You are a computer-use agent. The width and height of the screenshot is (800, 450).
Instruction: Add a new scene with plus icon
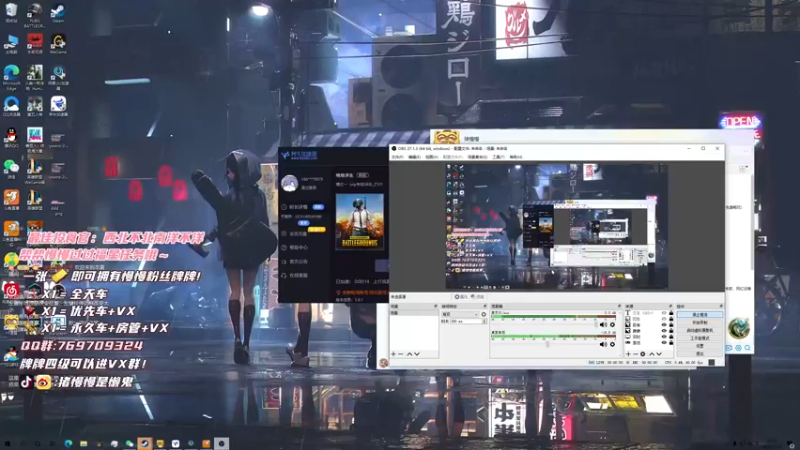393,354
